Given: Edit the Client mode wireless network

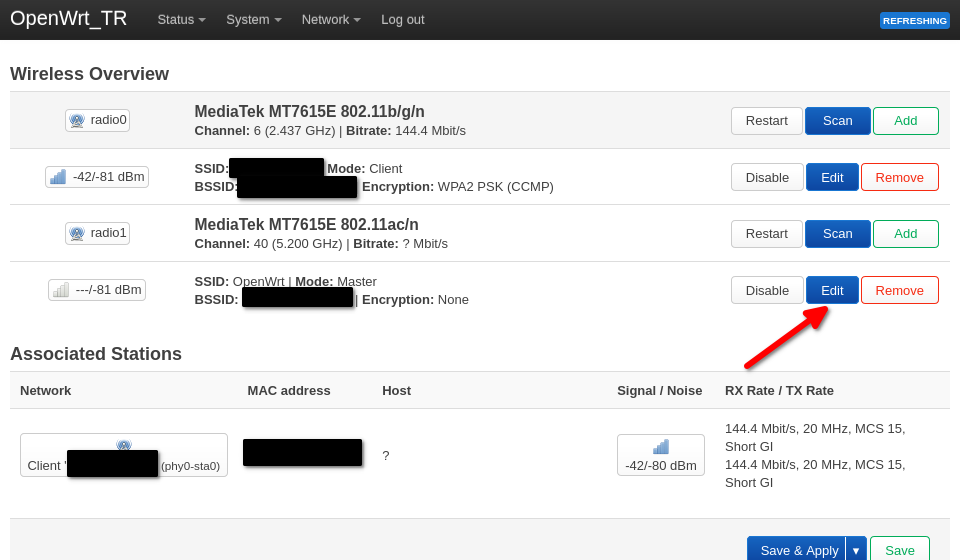Looking at the screenshot, I should tap(832, 177).
